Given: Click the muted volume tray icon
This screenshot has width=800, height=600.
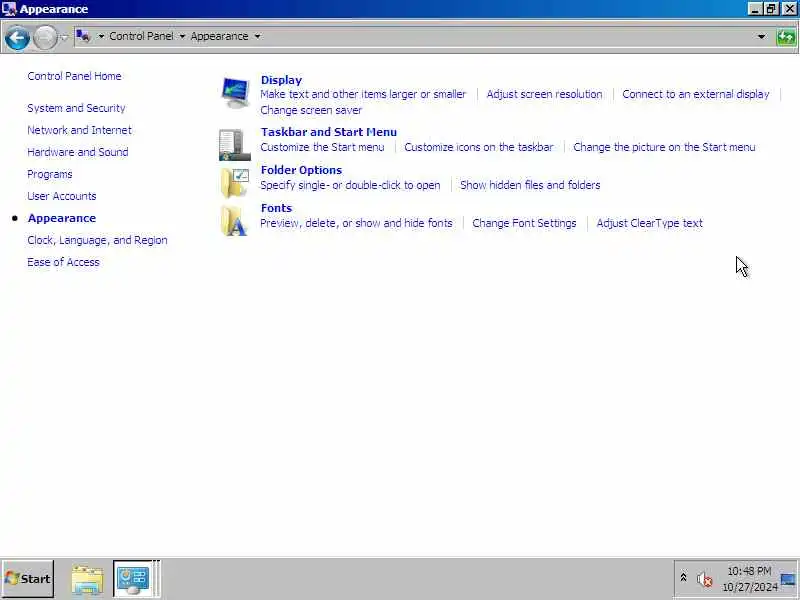Looking at the screenshot, I should [x=705, y=579].
